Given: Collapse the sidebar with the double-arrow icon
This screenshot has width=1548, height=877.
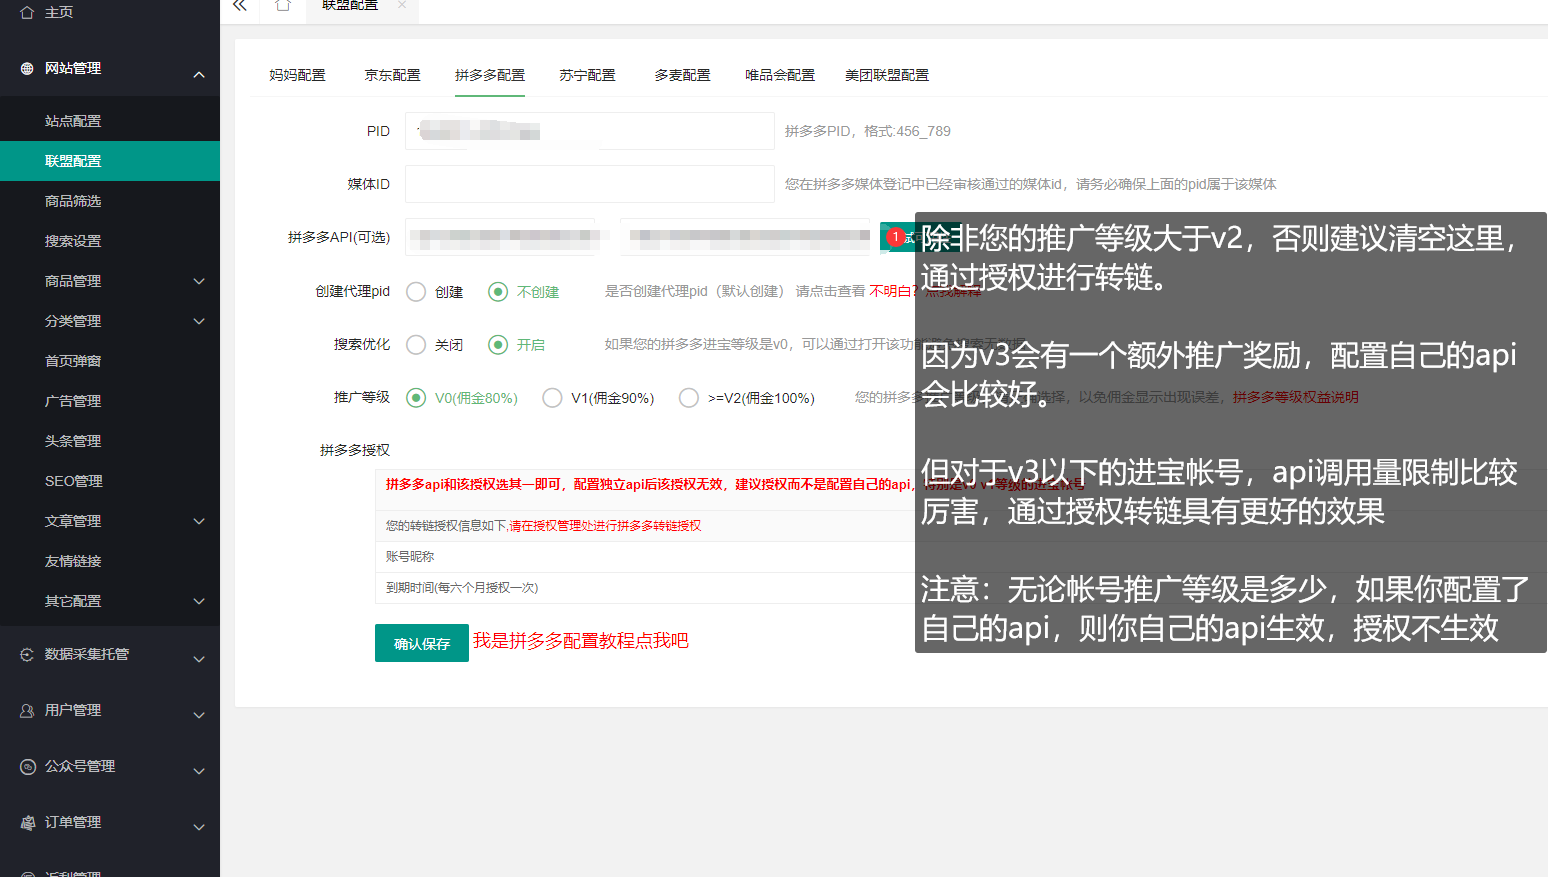Looking at the screenshot, I should point(240,5).
